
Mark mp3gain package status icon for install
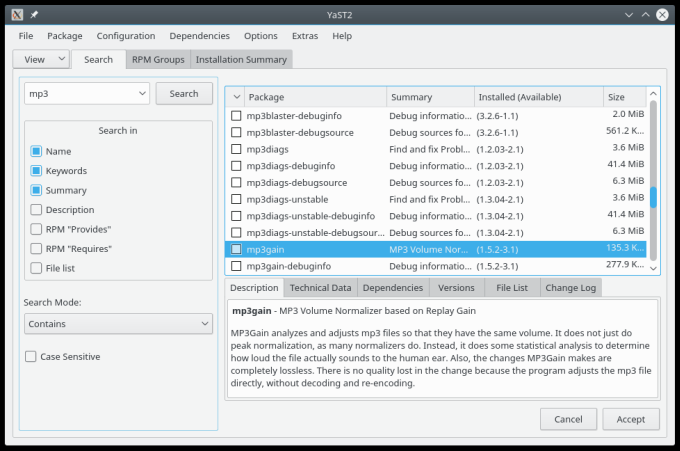point(237,249)
